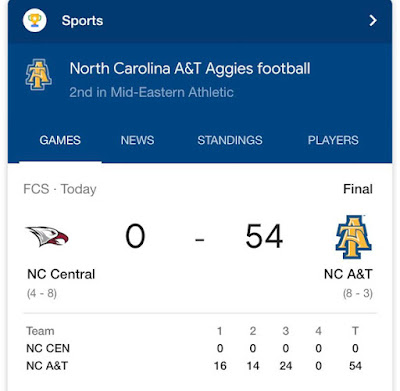The image size is (400, 391).
Task: Click the NC A&T team name
Action: pos(348,274)
